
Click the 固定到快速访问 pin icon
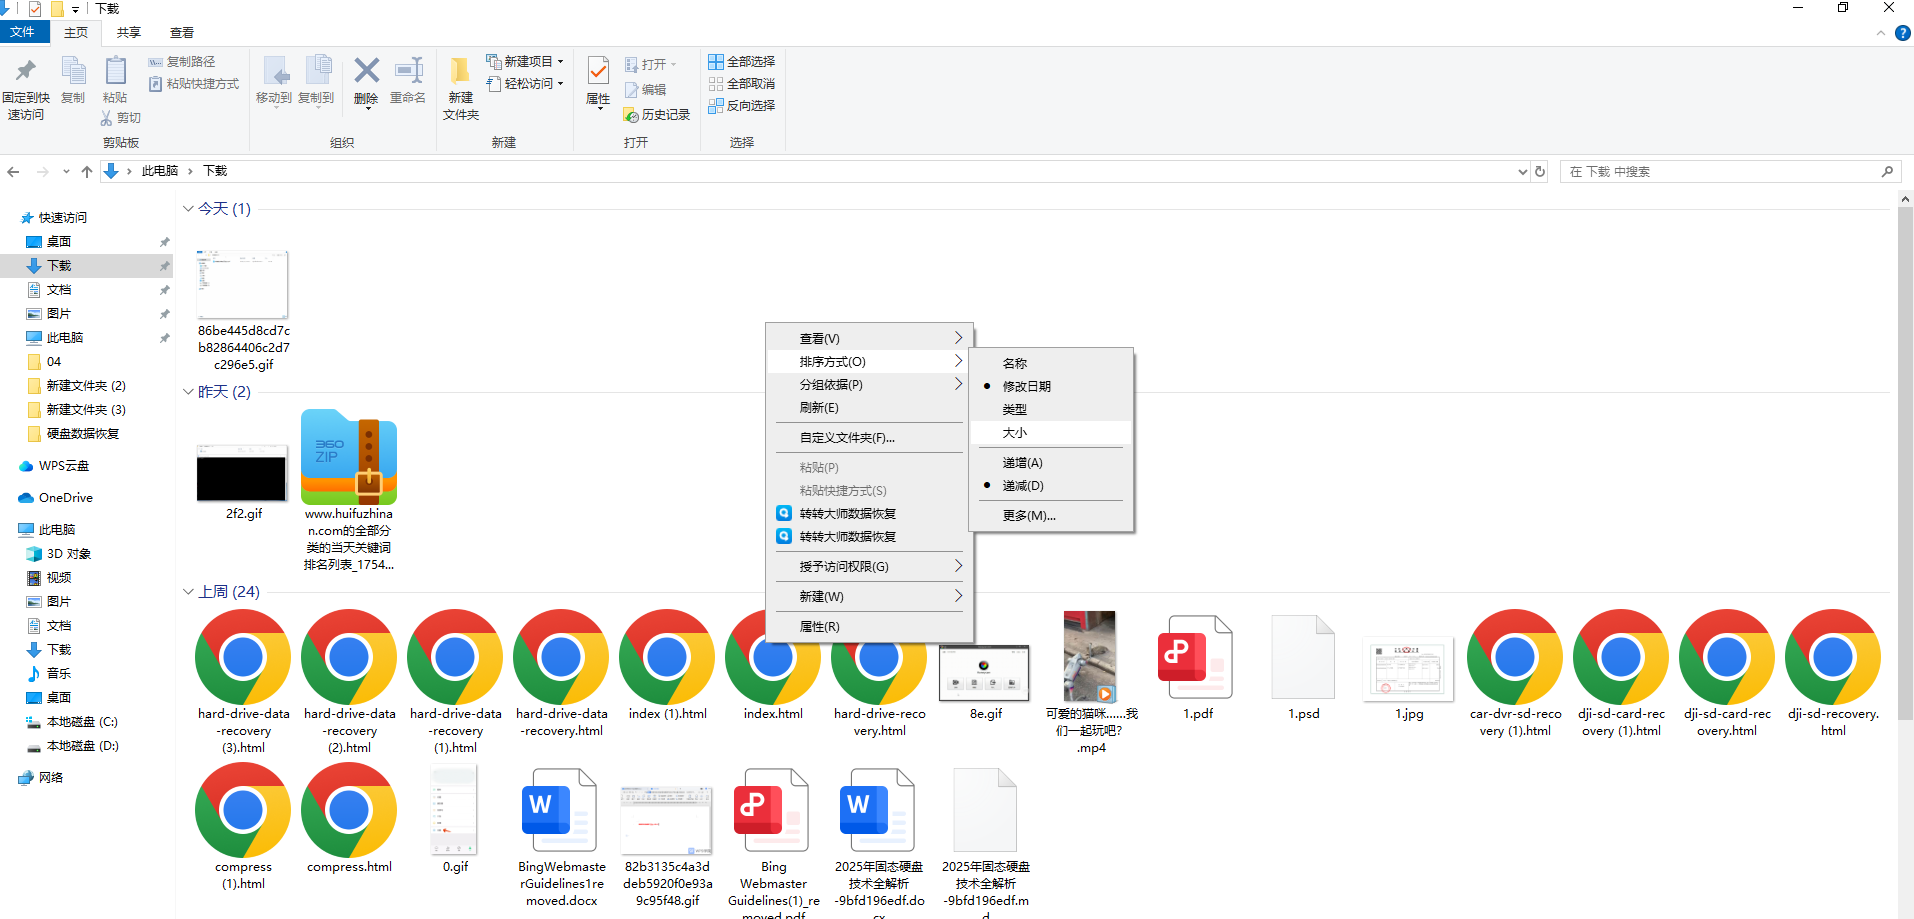(x=26, y=71)
